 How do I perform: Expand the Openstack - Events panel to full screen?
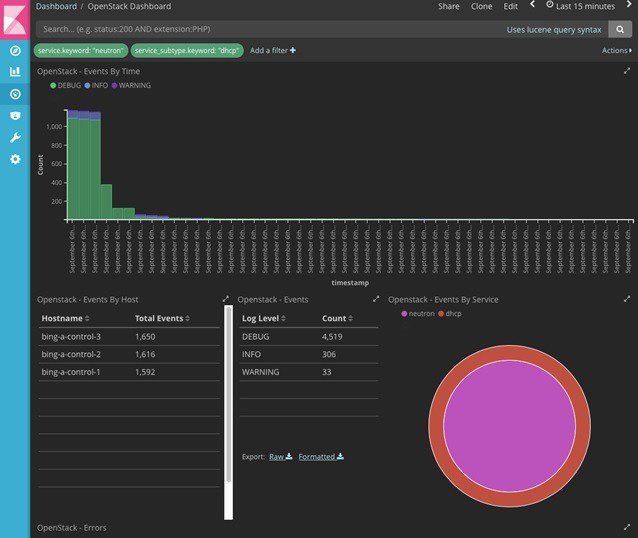(x=376, y=299)
